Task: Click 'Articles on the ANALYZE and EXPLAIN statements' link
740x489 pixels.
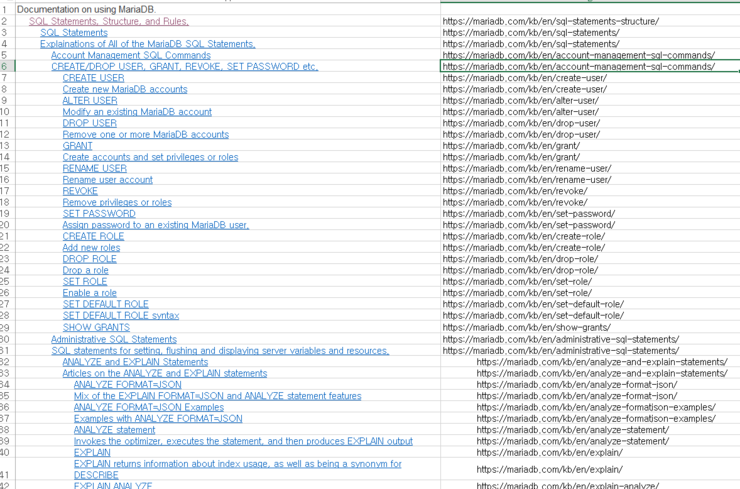Action: click(x=165, y=373)
